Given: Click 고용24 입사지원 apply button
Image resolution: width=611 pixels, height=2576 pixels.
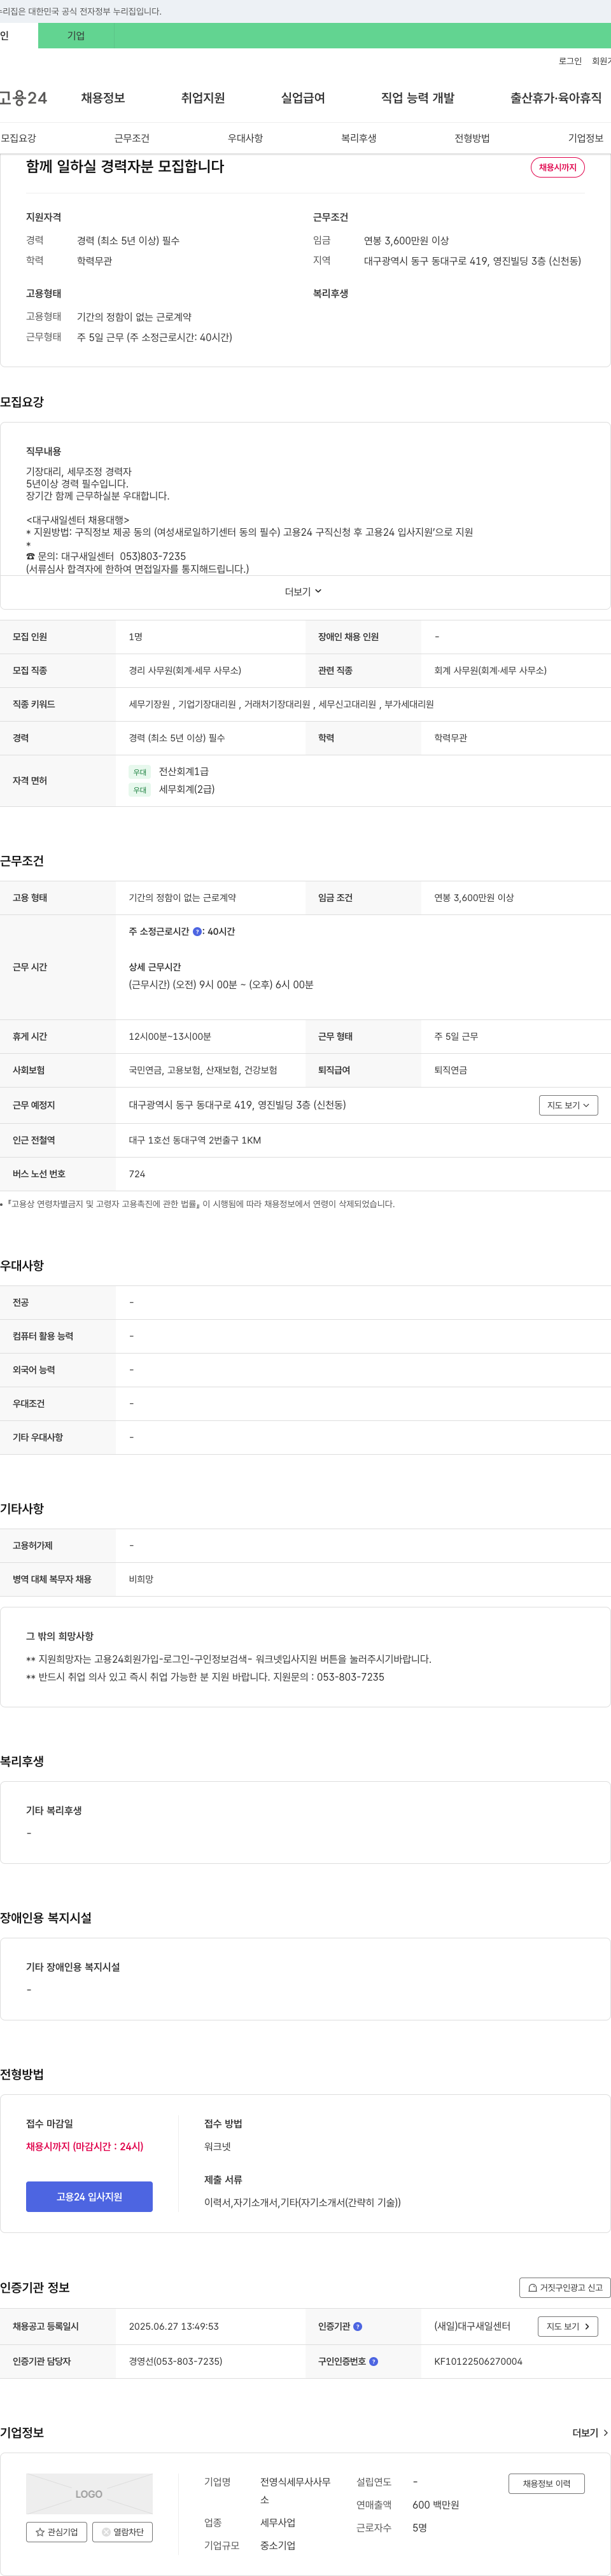Looking at the screenshot, I should [89, 2196].
